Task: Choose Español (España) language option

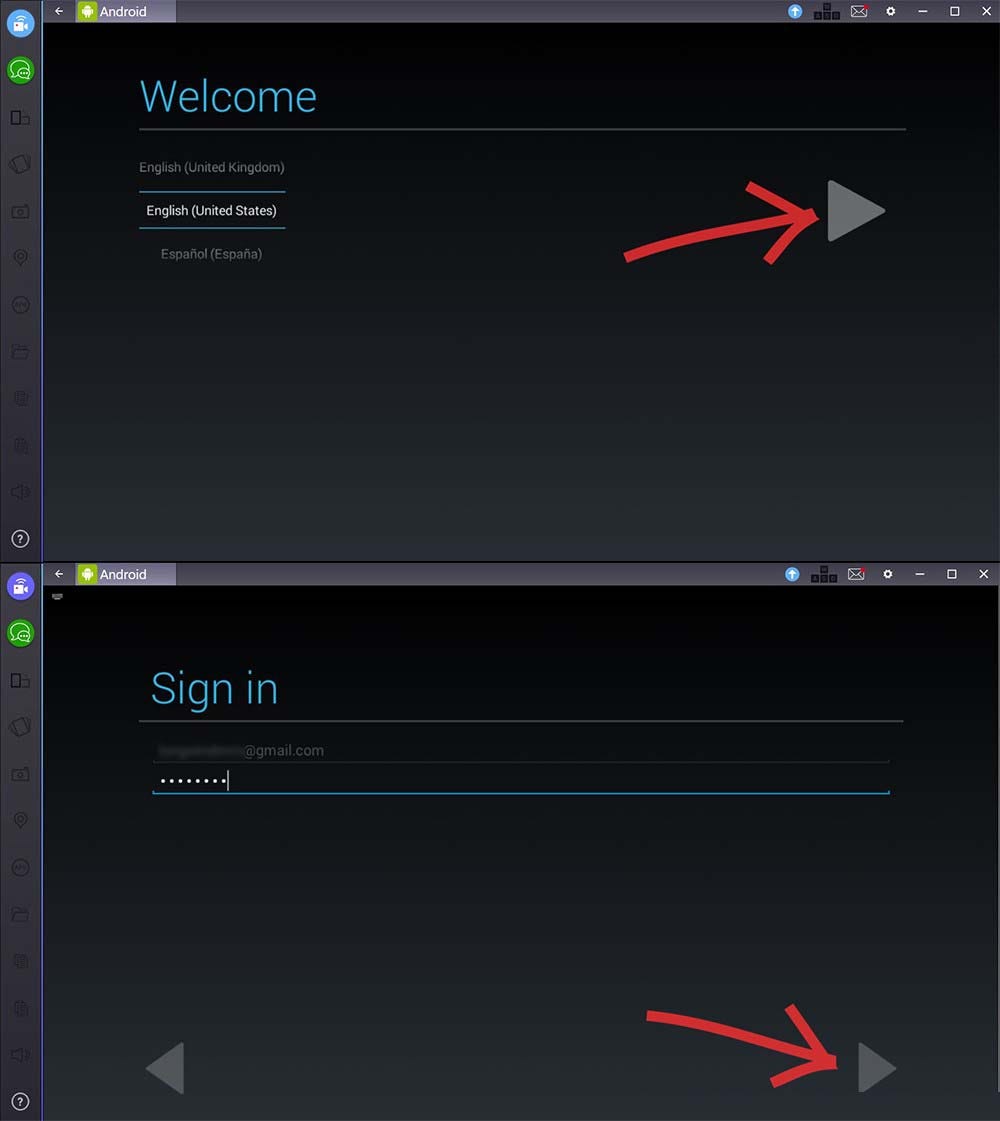Action: coord(212,254)
